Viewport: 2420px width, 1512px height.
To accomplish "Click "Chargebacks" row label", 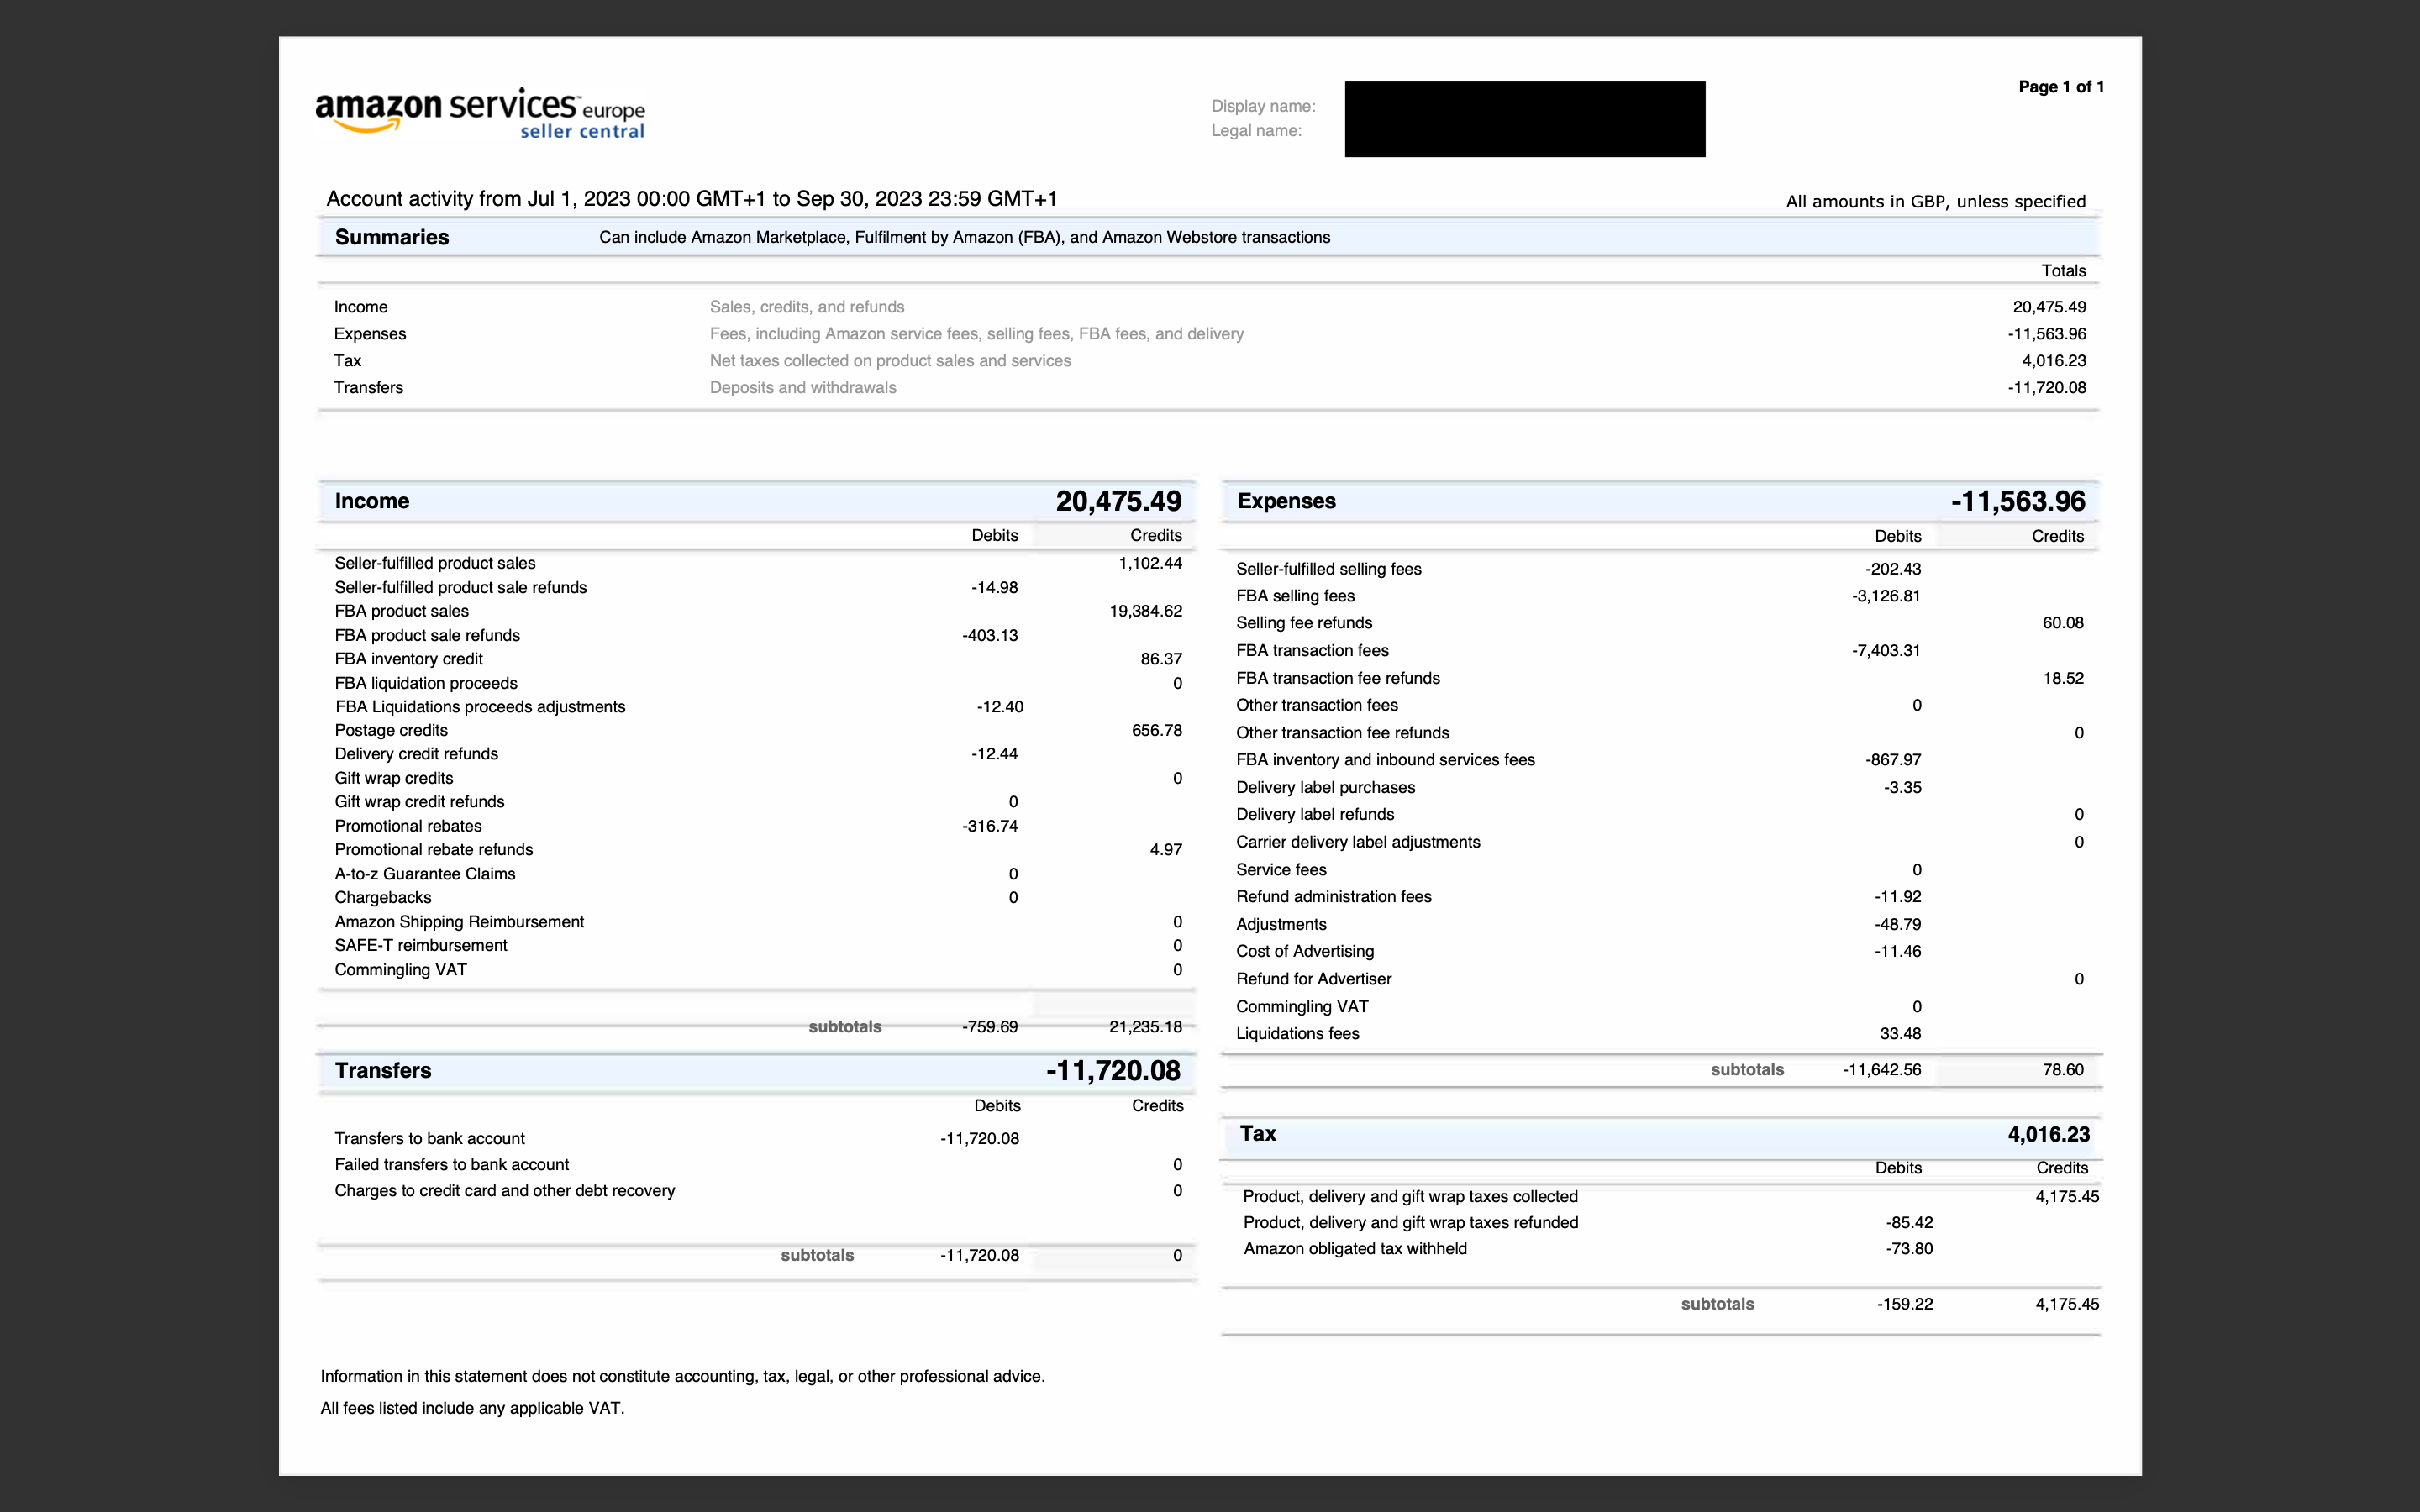I will click(x=383, y=898).
